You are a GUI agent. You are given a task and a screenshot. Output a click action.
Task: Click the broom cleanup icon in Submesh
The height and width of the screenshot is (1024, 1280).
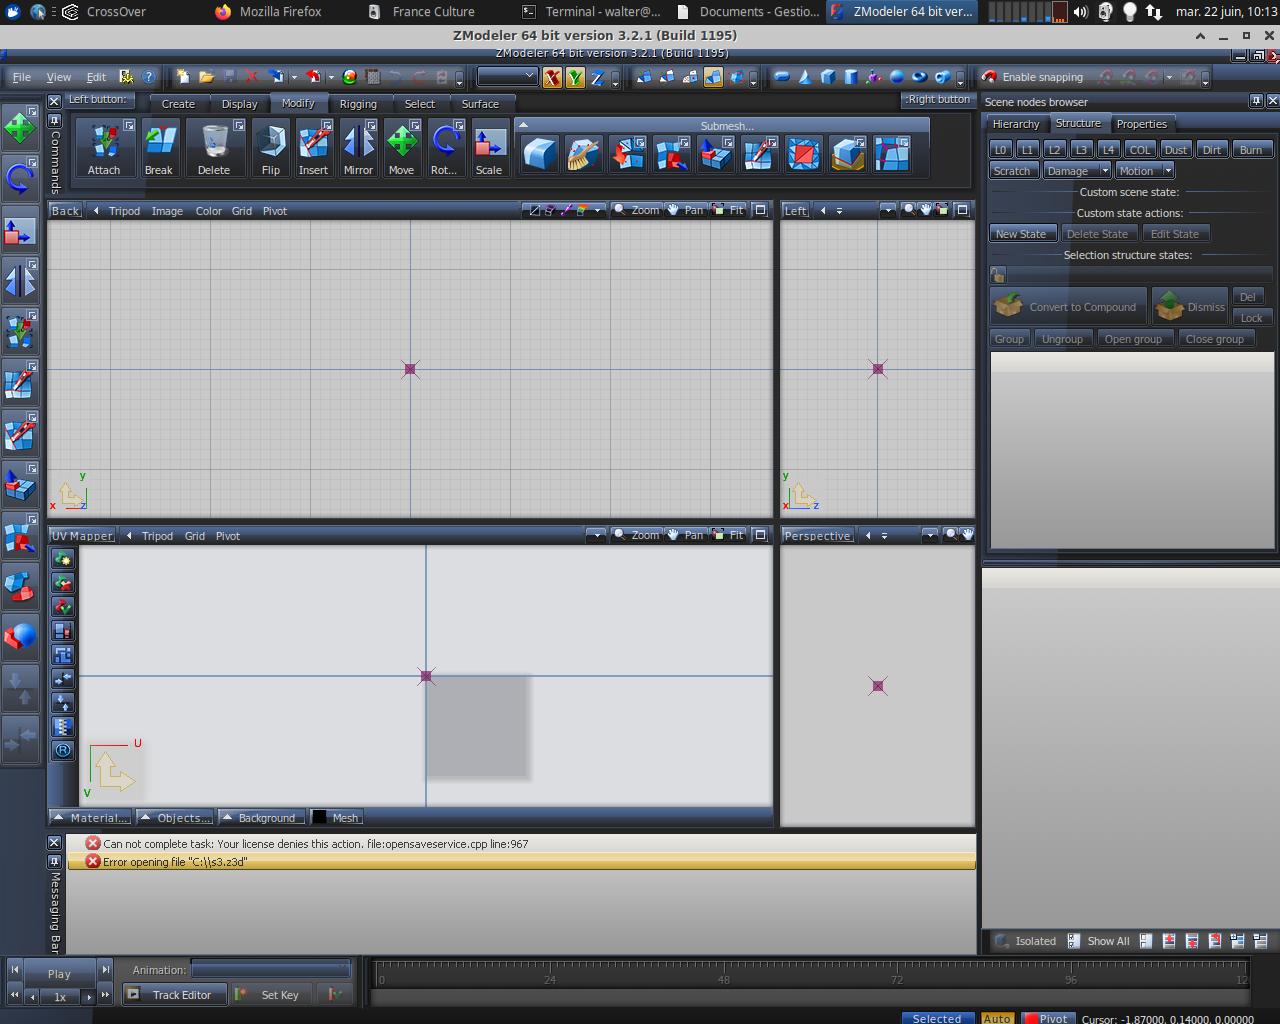tap(584, 154)
